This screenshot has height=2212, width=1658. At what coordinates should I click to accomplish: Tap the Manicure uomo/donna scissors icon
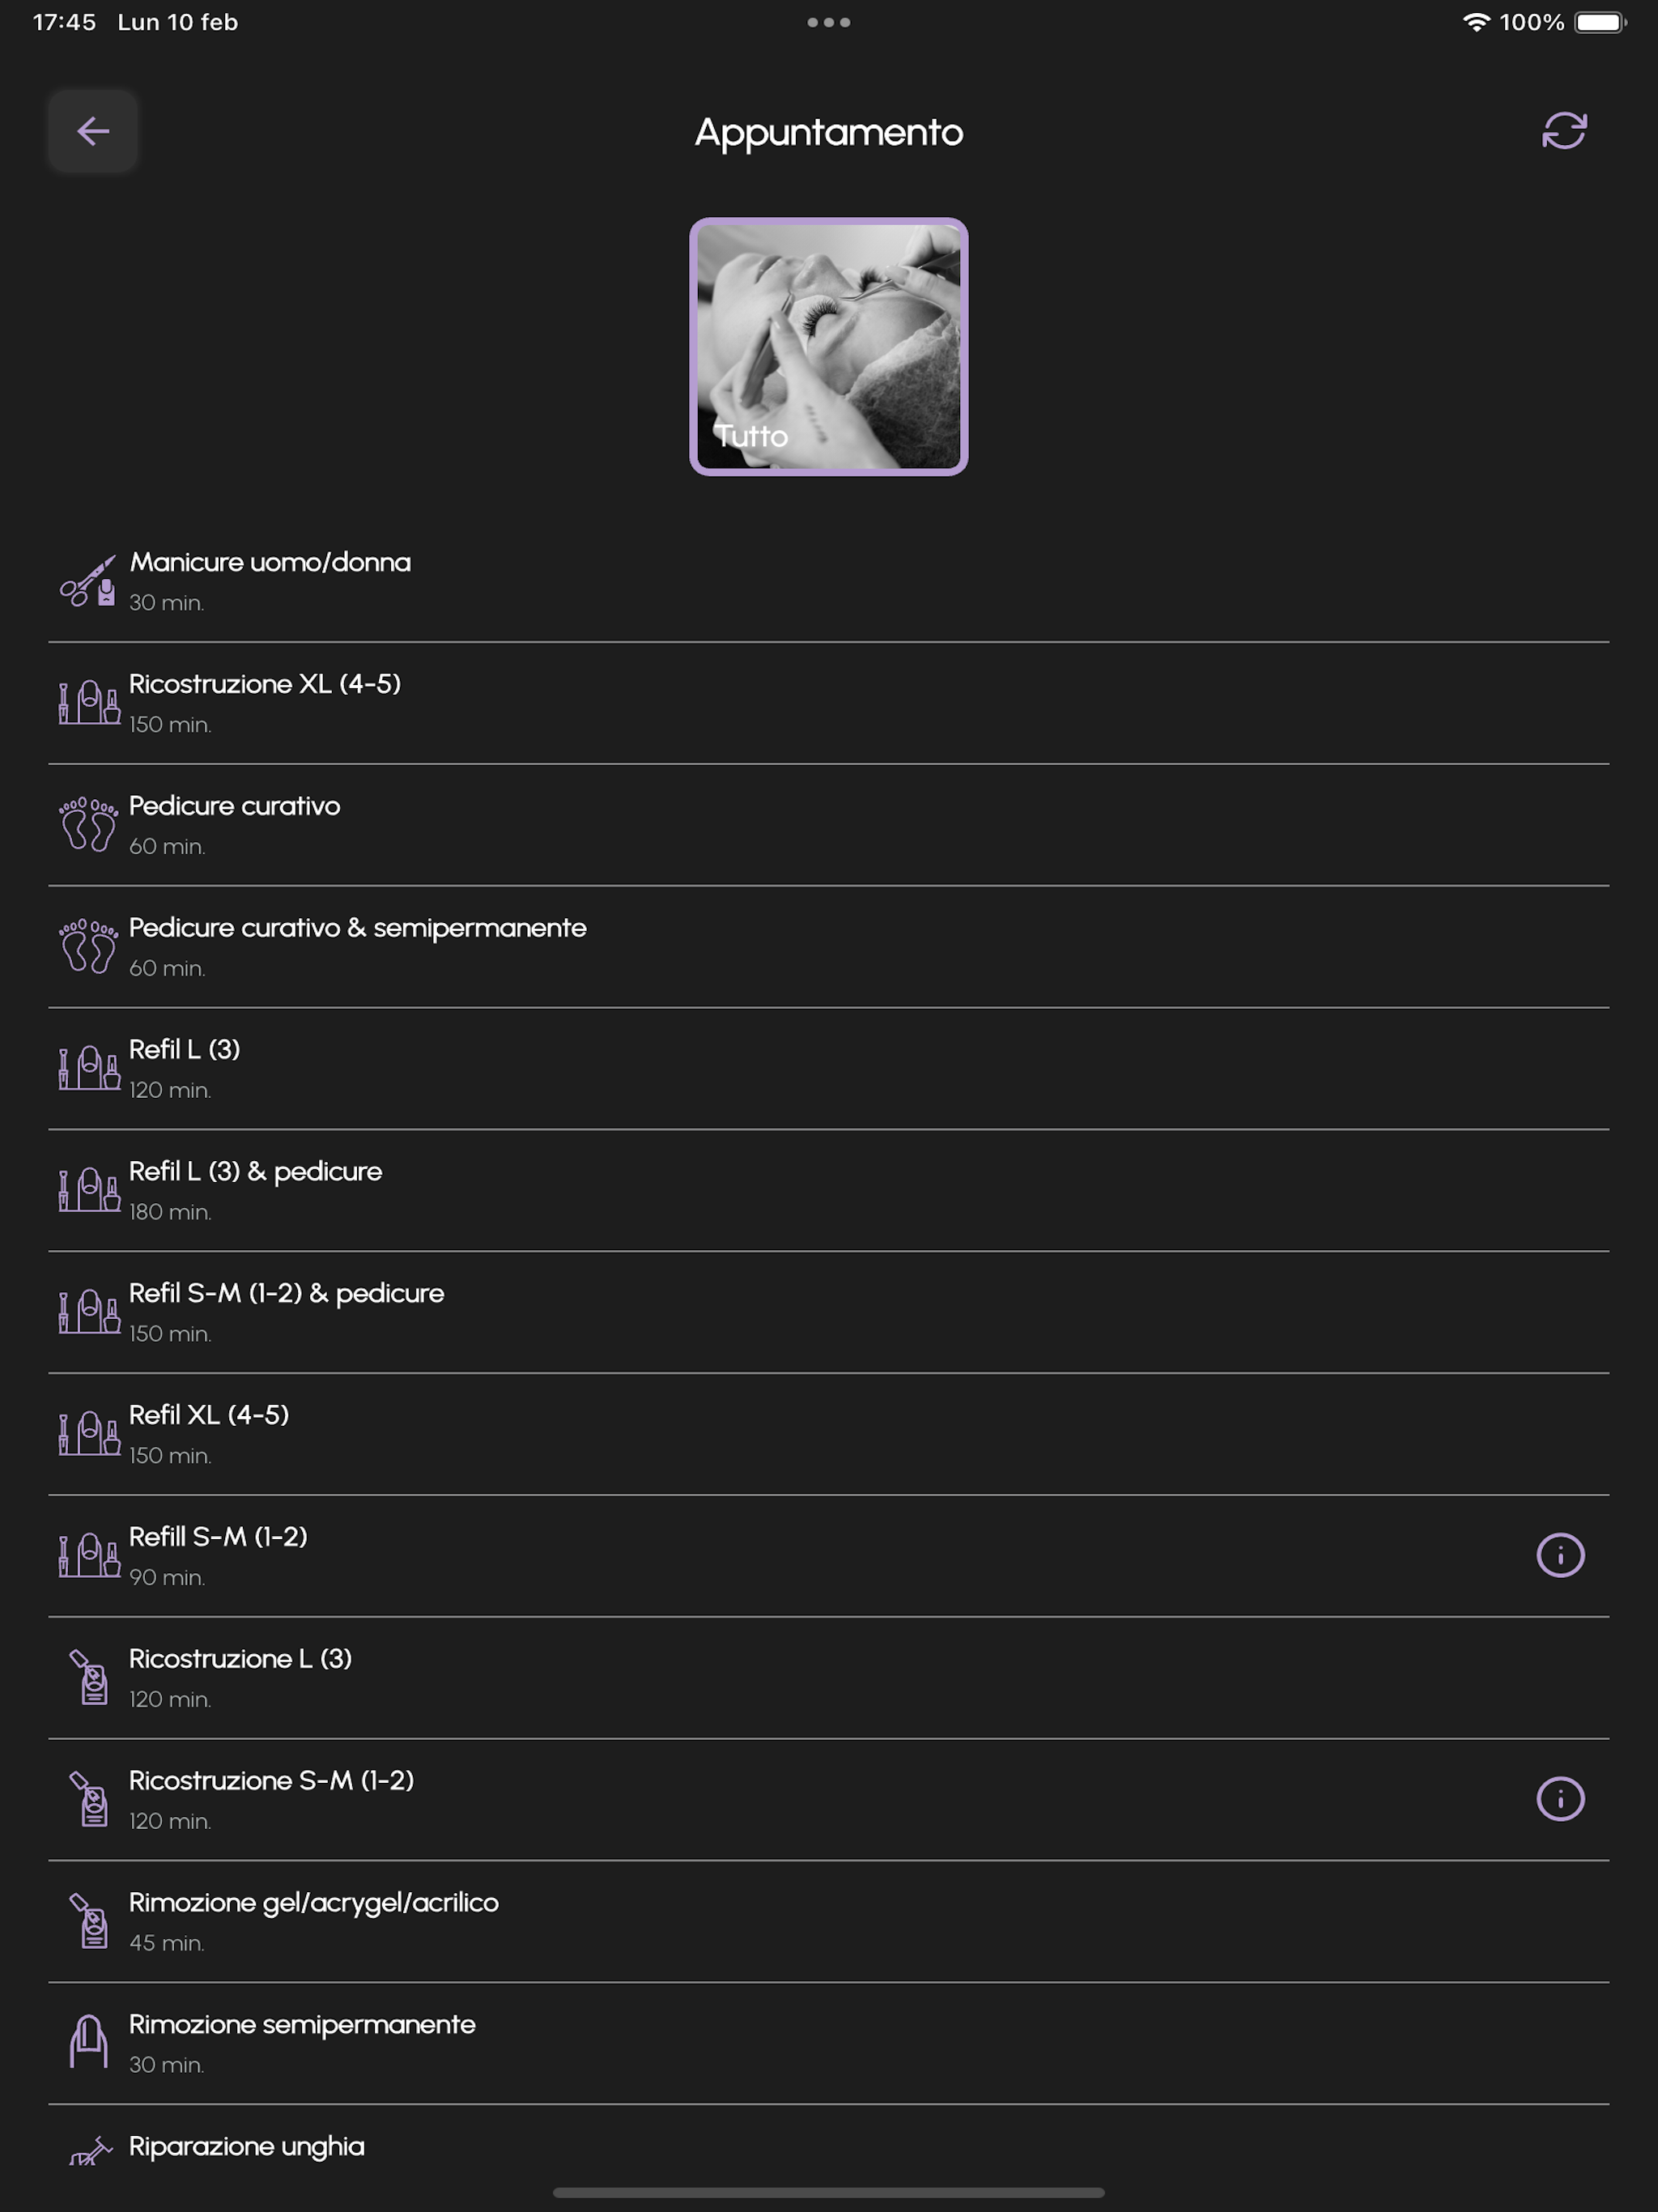pos(88,581)
